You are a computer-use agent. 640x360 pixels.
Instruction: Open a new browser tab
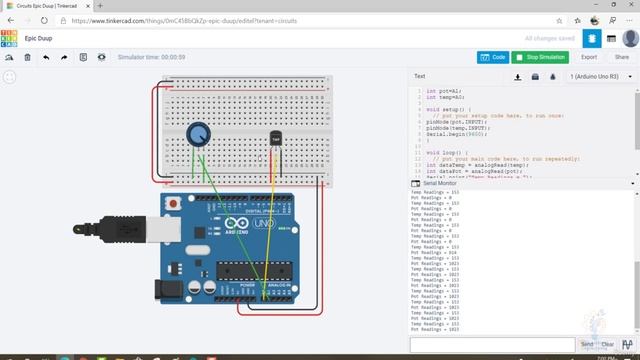100,6
